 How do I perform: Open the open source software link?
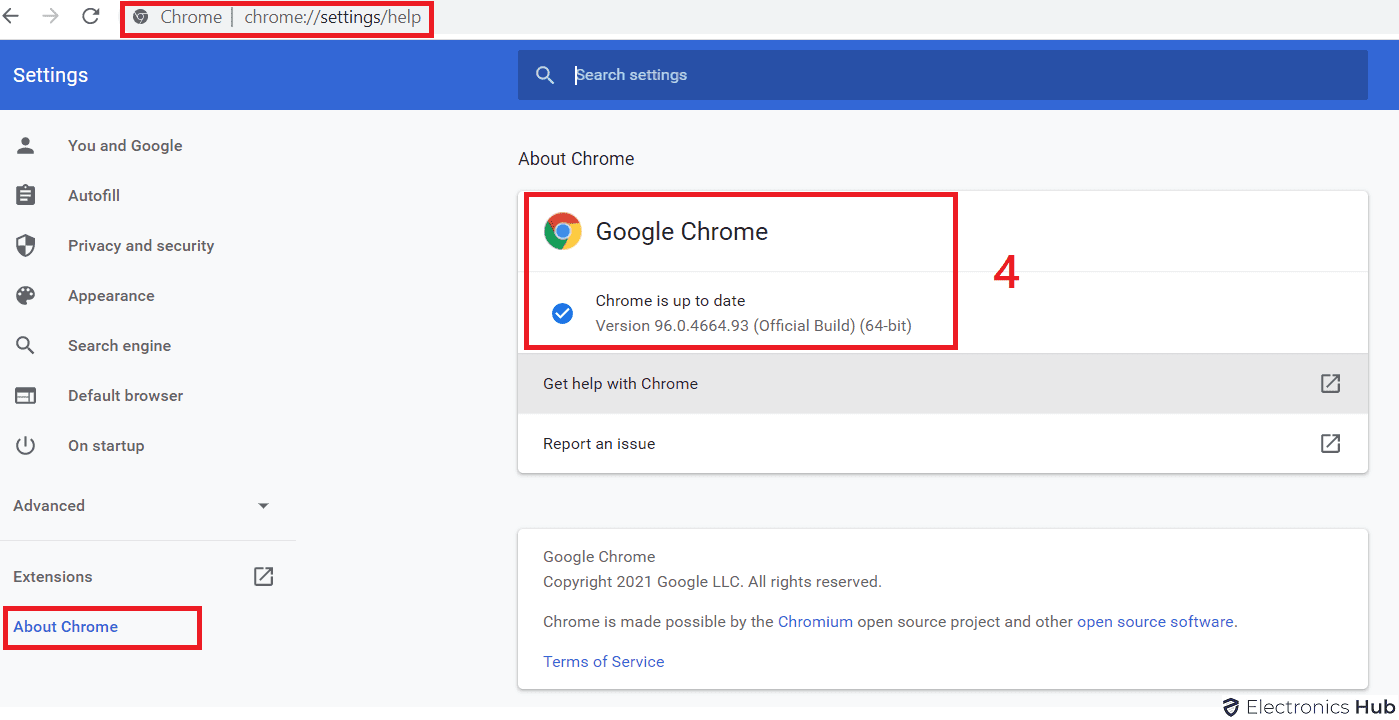pos(1155,622)
